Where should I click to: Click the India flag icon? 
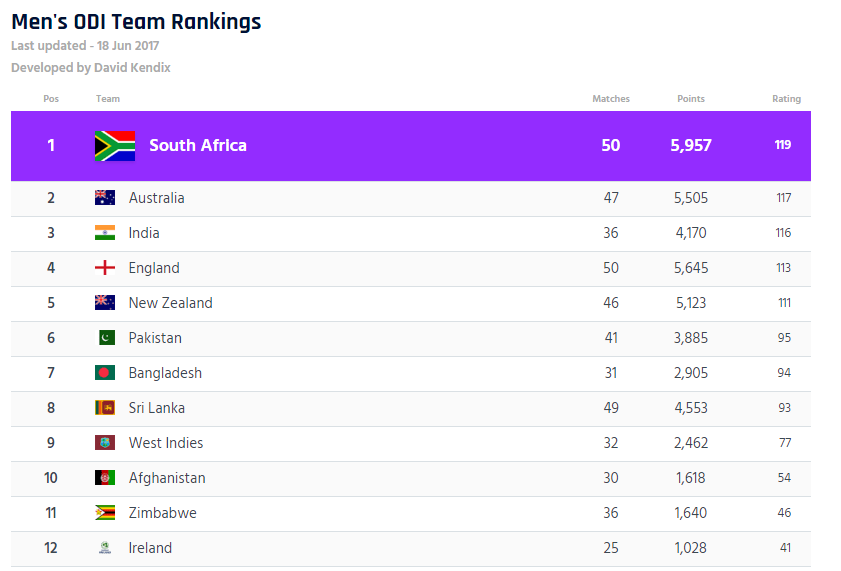[105, 233]
